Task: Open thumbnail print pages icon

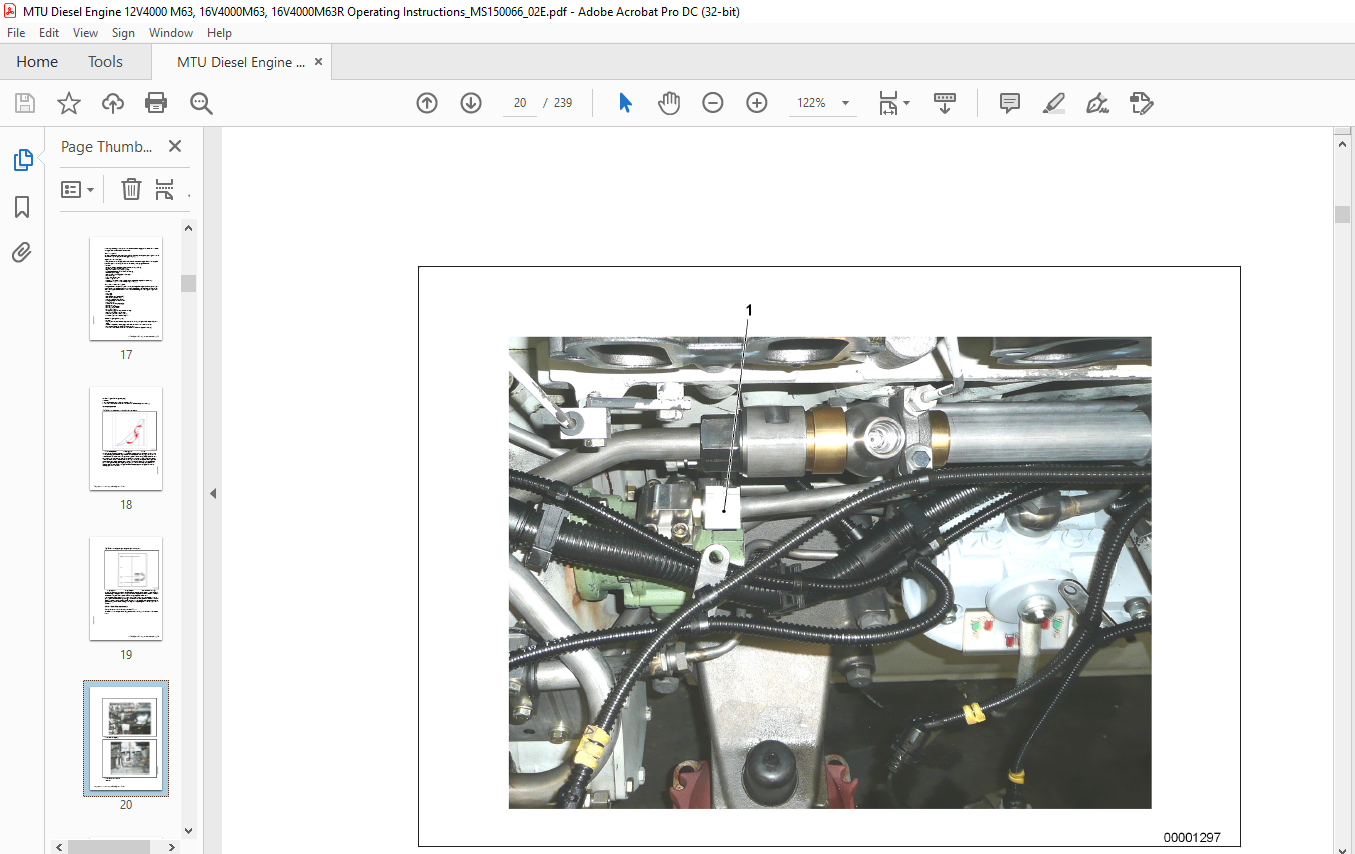Action: click(165, 189)
